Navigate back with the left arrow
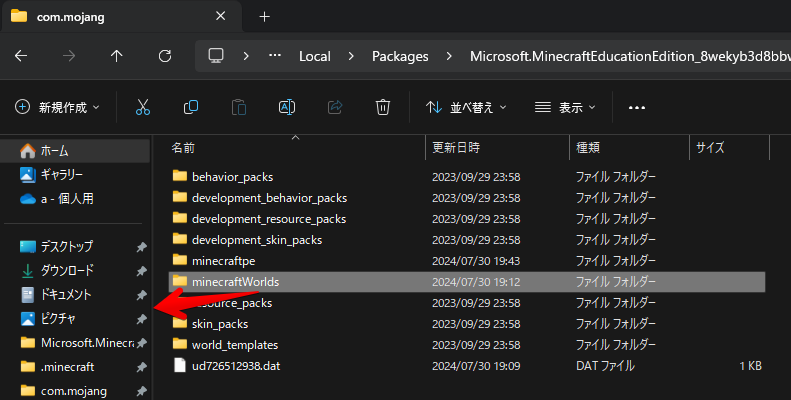Viewport: 791px width, 400px height. click(x=21, y=56)
